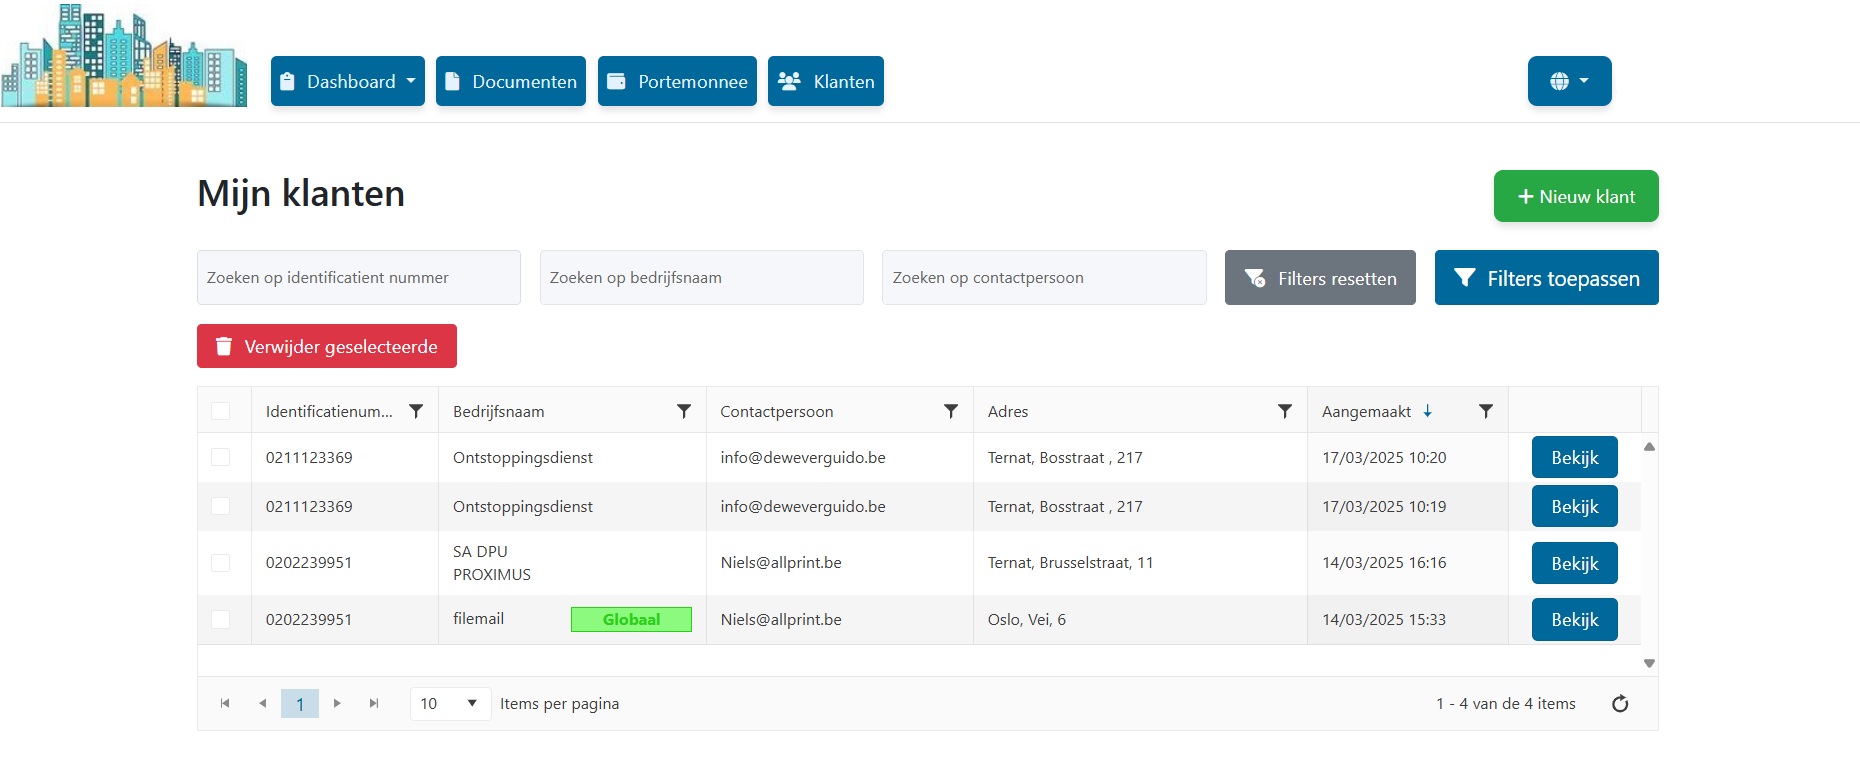Select all rows with header checkbox

tap(221, 411)
